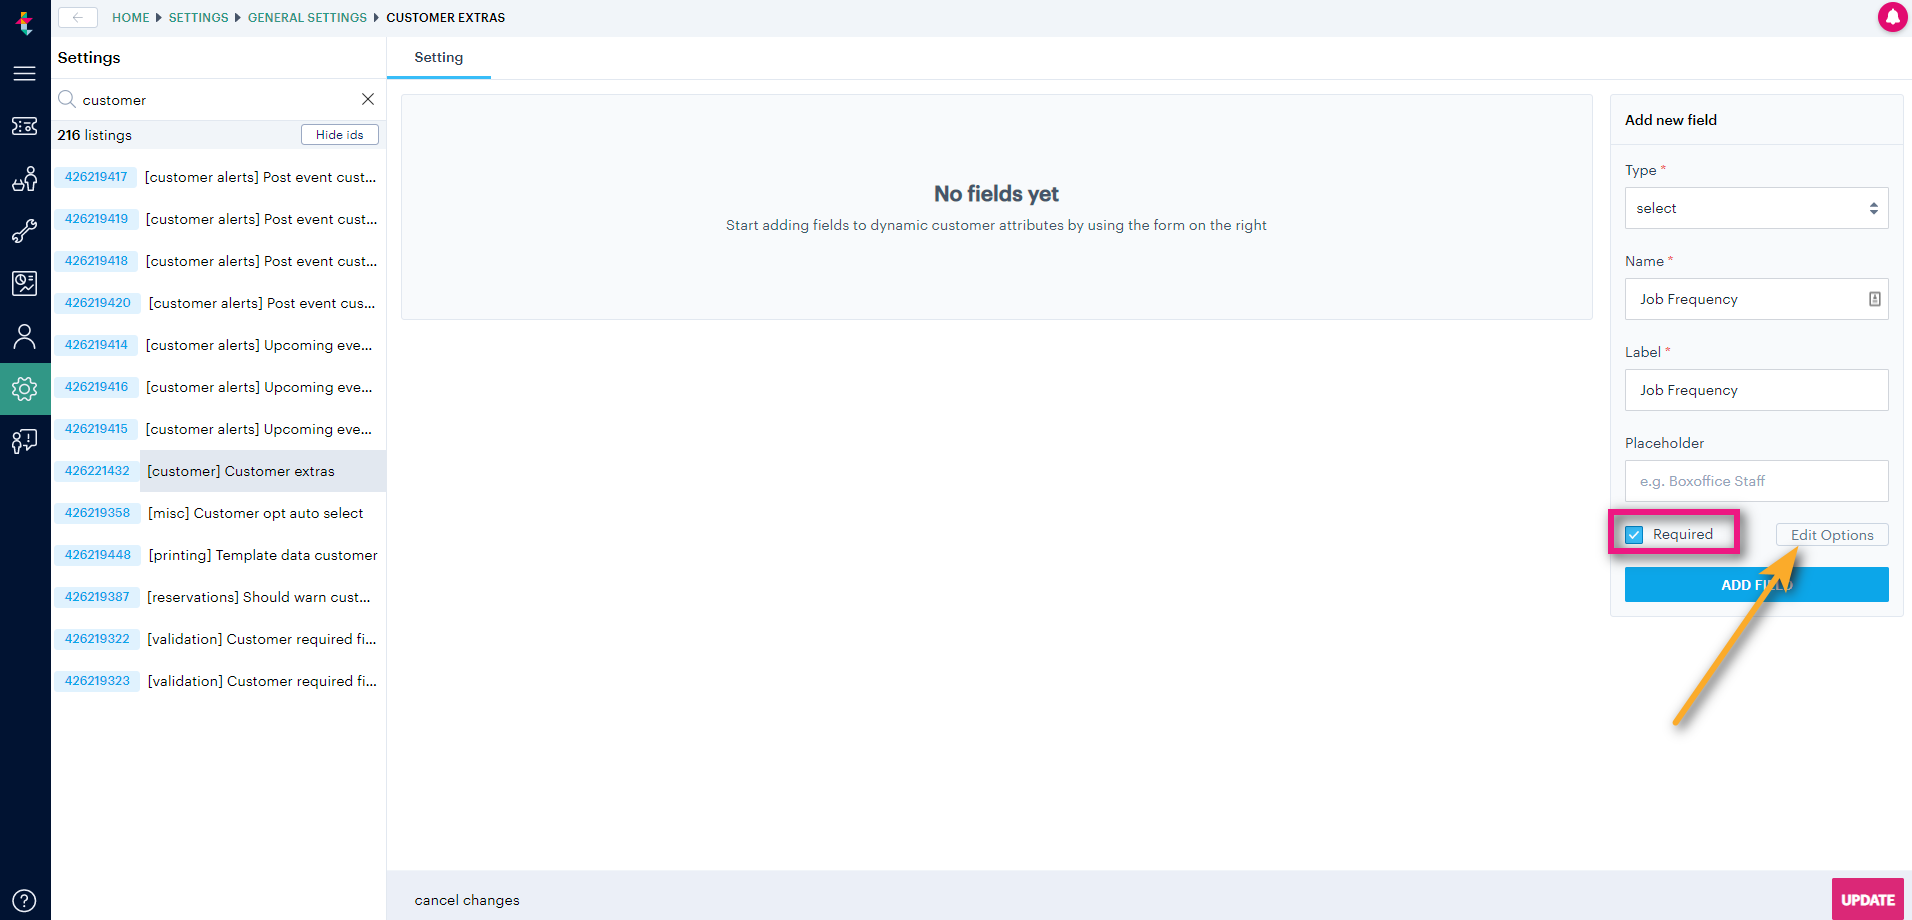Open the tickets icon in sidebar
The image size is (1912, 920).
25,126
